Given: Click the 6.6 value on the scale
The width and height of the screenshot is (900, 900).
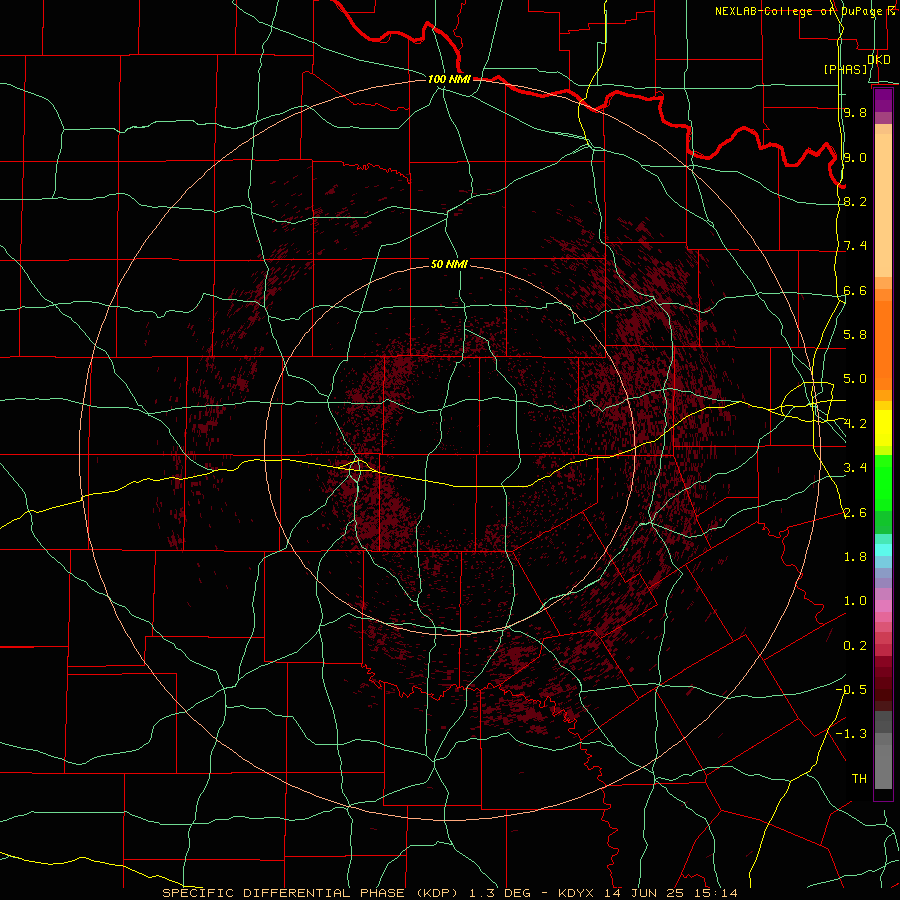Looking at the screenshot, I should (855, 290).
